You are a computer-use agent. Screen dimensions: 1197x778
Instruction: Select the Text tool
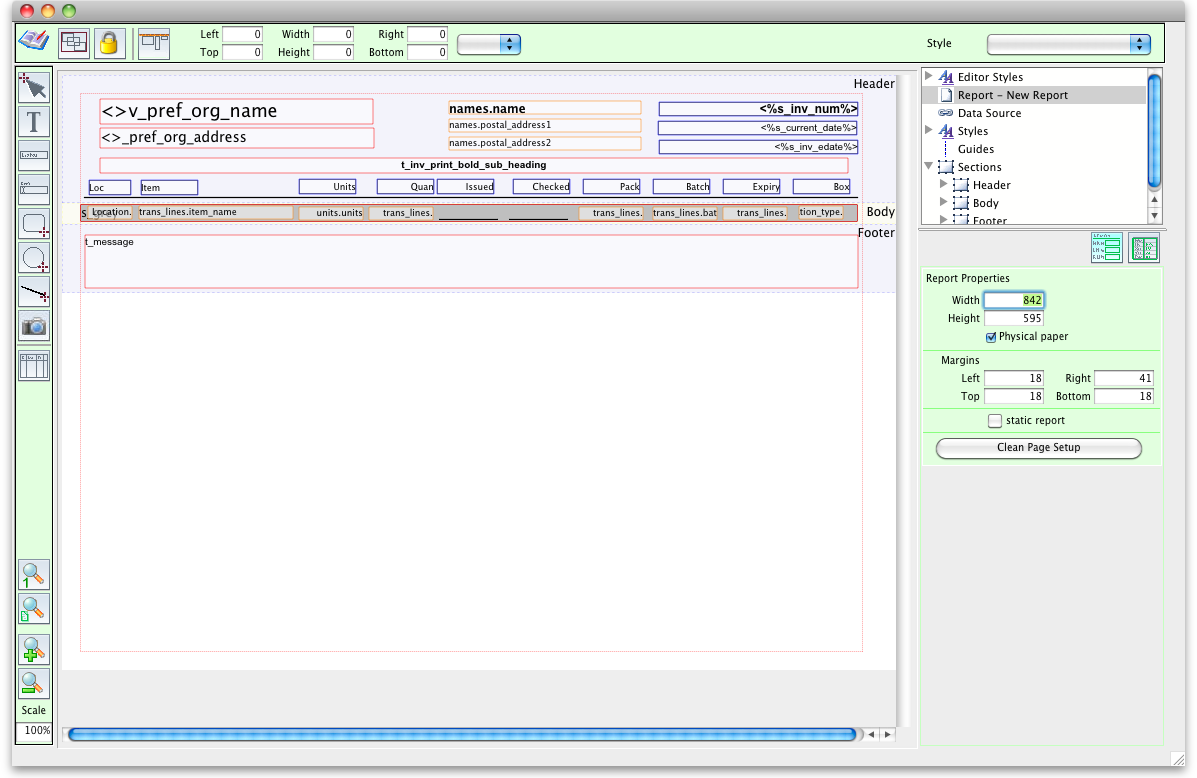click(34, 122)
